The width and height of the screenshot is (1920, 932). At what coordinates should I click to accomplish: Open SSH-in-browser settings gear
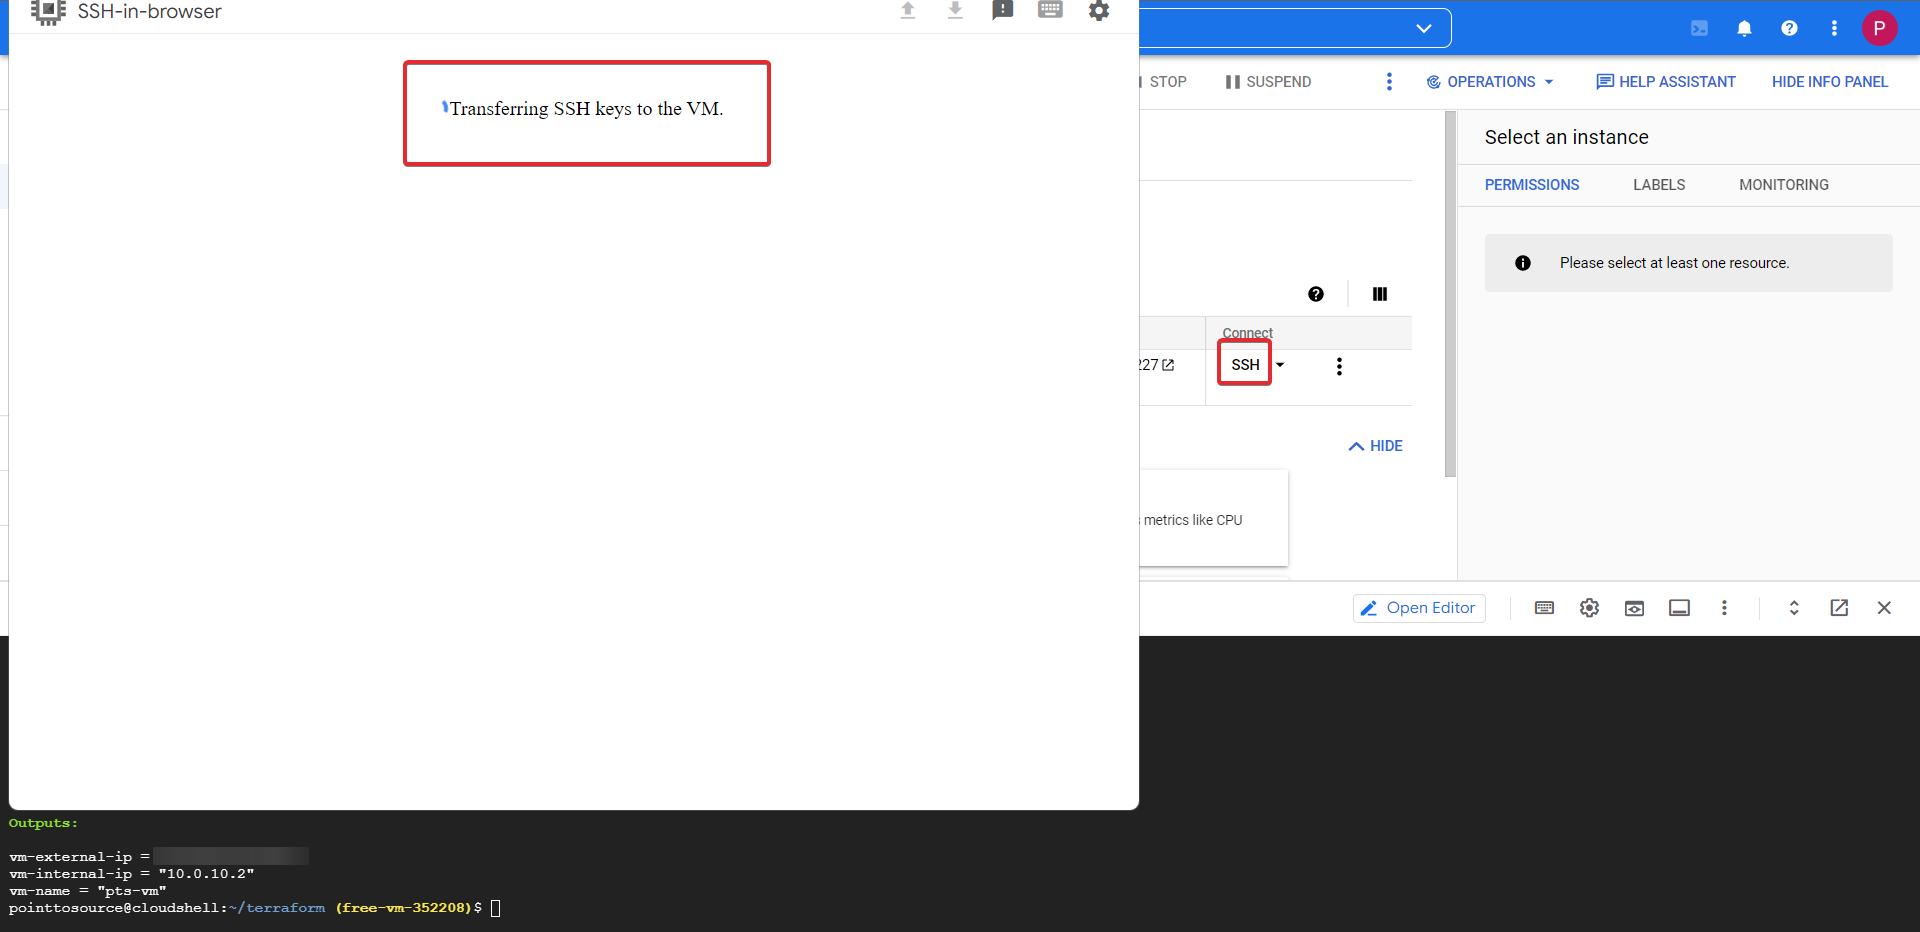(1099, 10)
